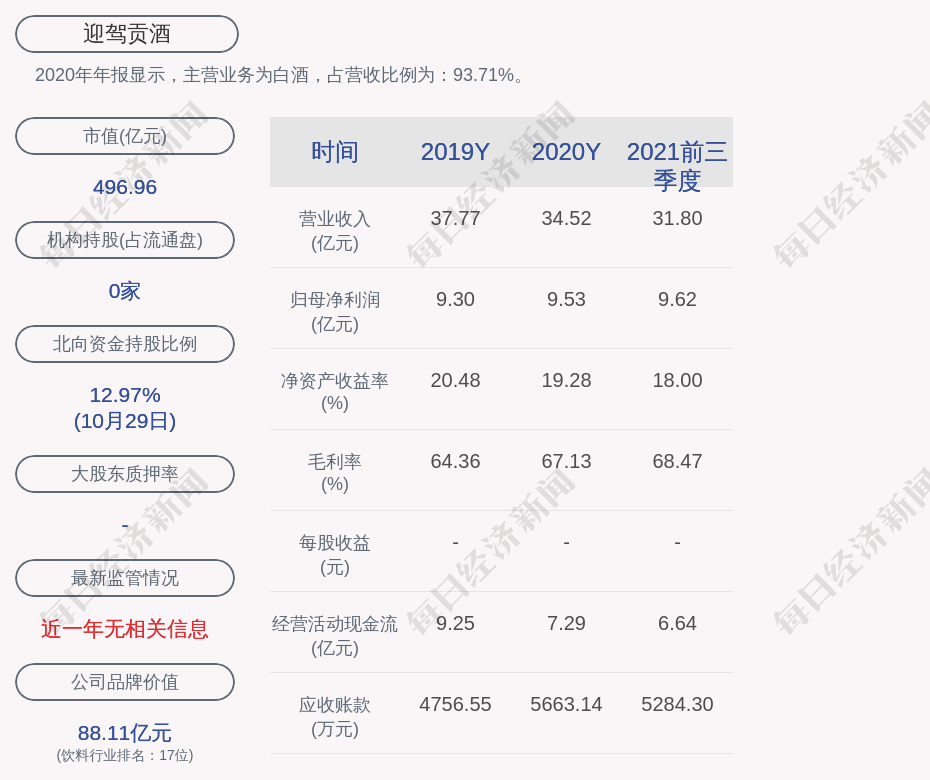This screenshot has width=930, height=780.
Task: Click brand value 88.11亿元
Action: (x=125, y=733)
